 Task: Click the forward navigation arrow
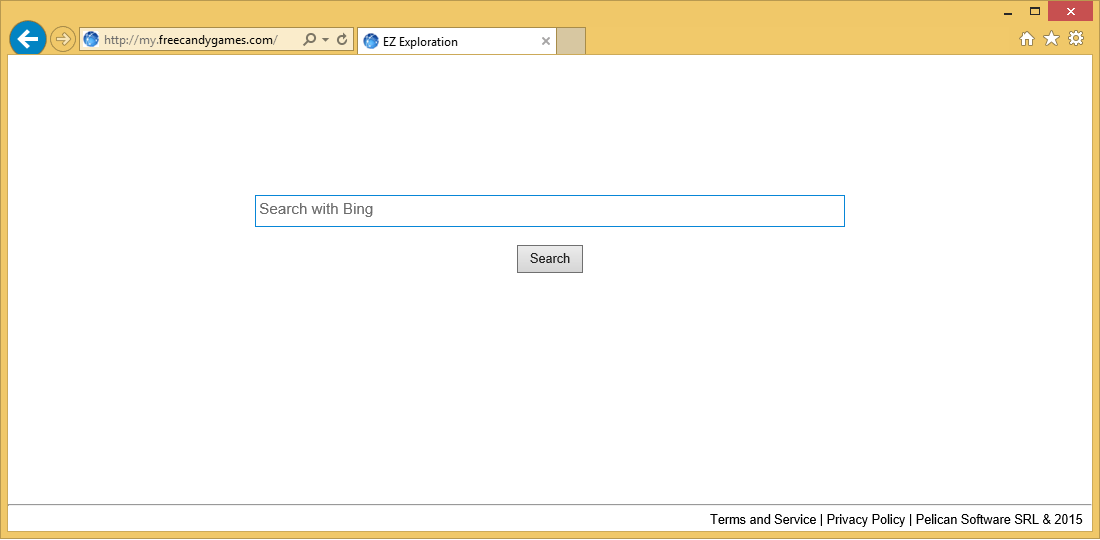(63, 39)
